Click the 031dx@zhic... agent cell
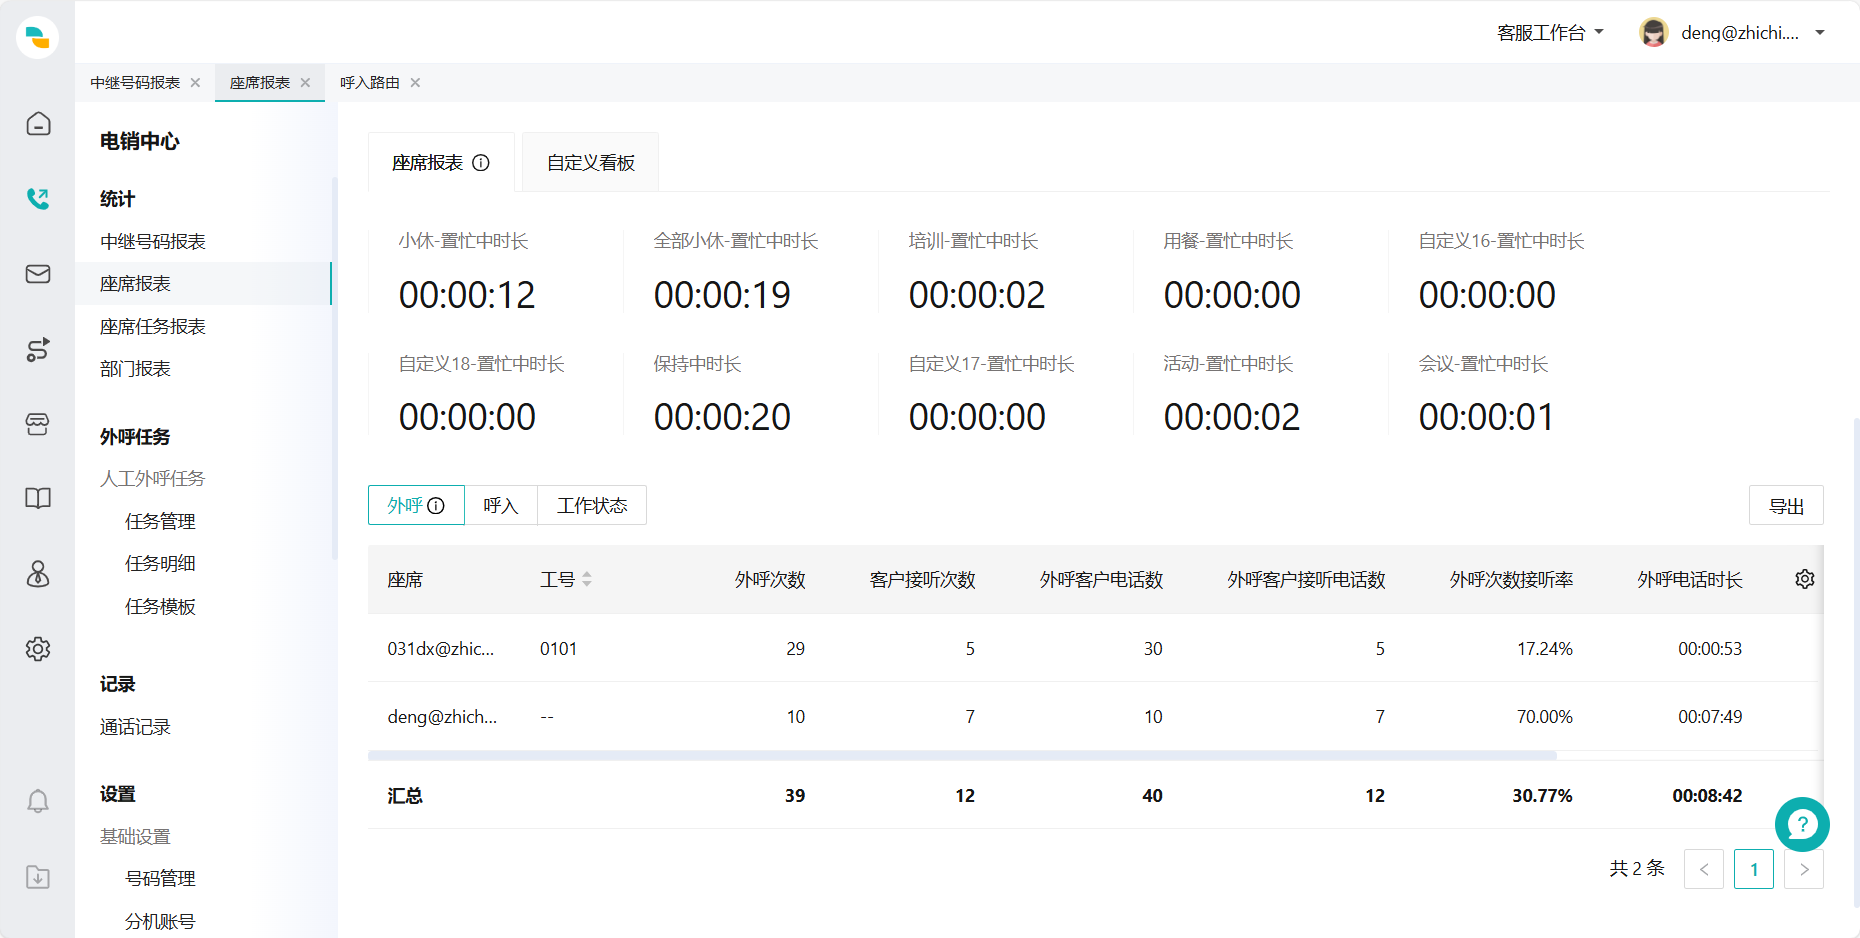The height and width of the screenshot is (938, 1860). (441, 649)
